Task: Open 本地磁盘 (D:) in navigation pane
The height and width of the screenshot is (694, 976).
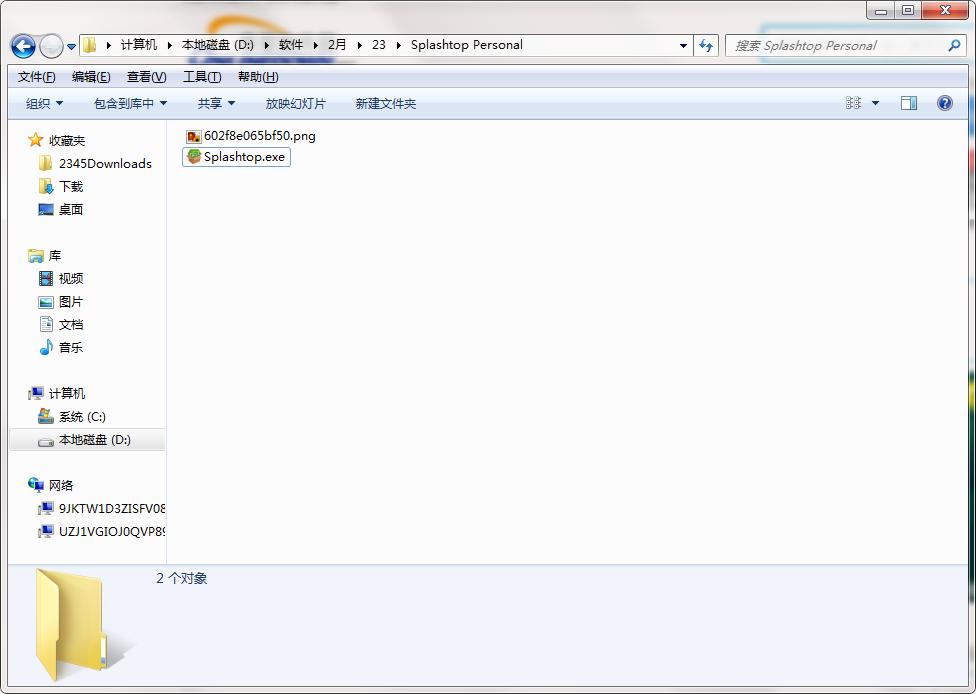Action: click(x=95, y=439)
